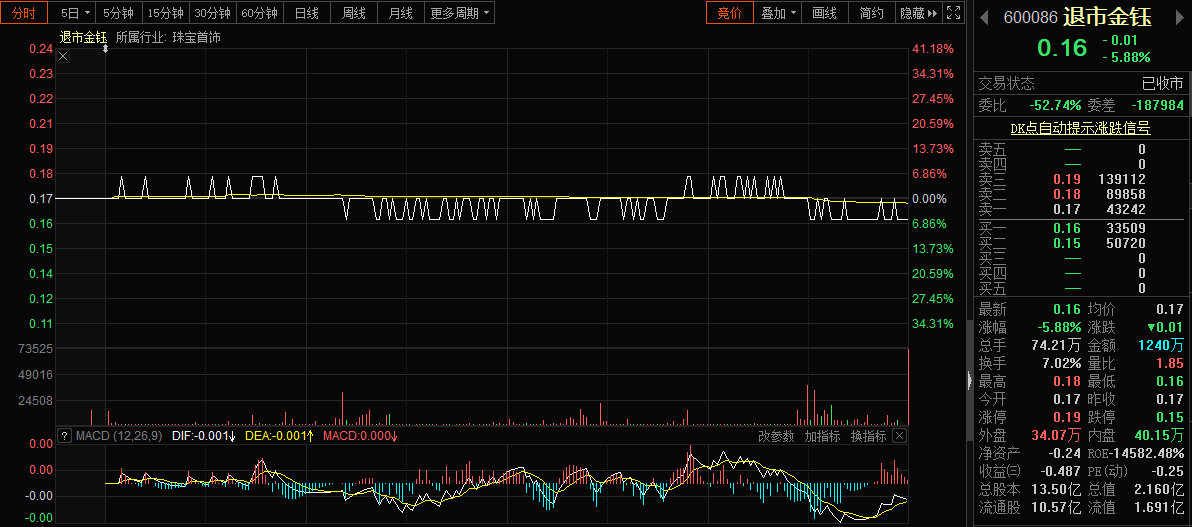Click 涨停 price 0.19
Image resolution: width=1192 pixels, height=527 pixels.
1067,417
